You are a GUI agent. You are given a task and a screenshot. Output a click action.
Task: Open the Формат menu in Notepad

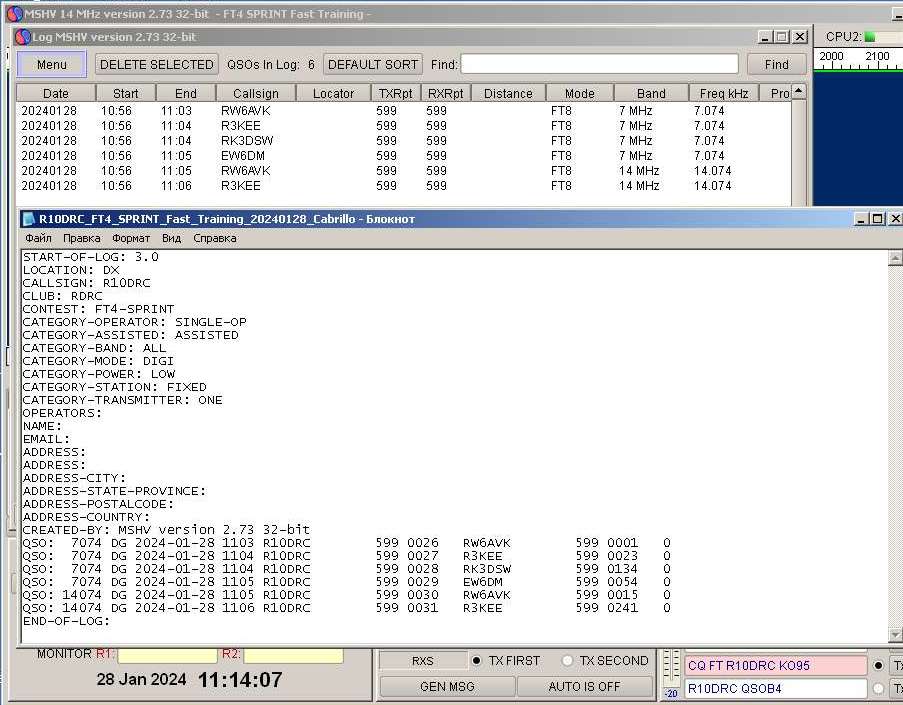[131, 238]
